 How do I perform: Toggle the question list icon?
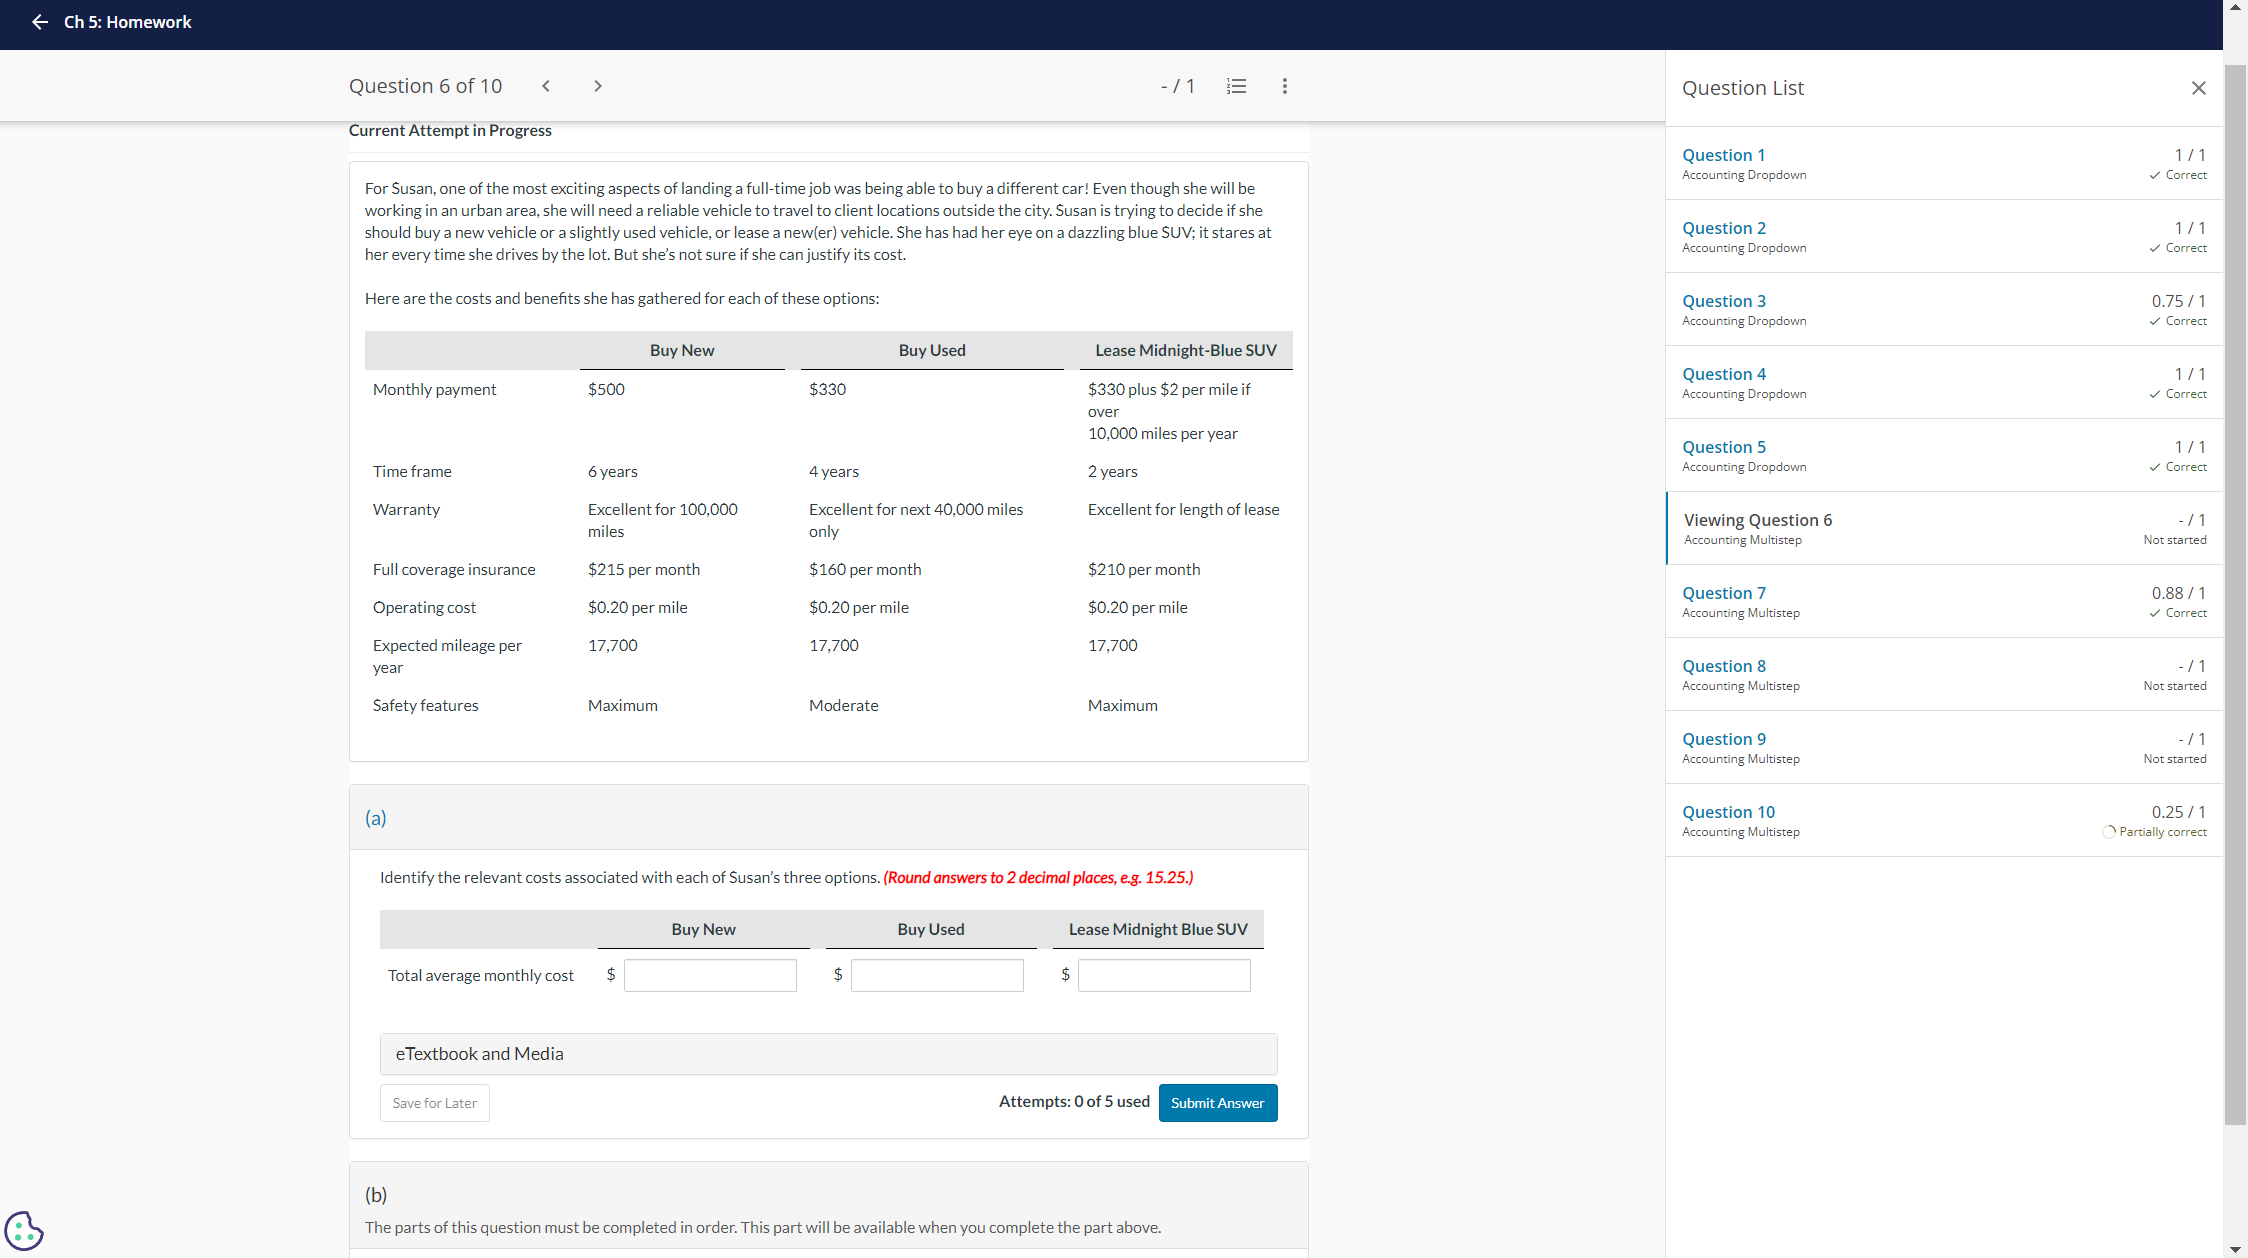click(1236, 86)
